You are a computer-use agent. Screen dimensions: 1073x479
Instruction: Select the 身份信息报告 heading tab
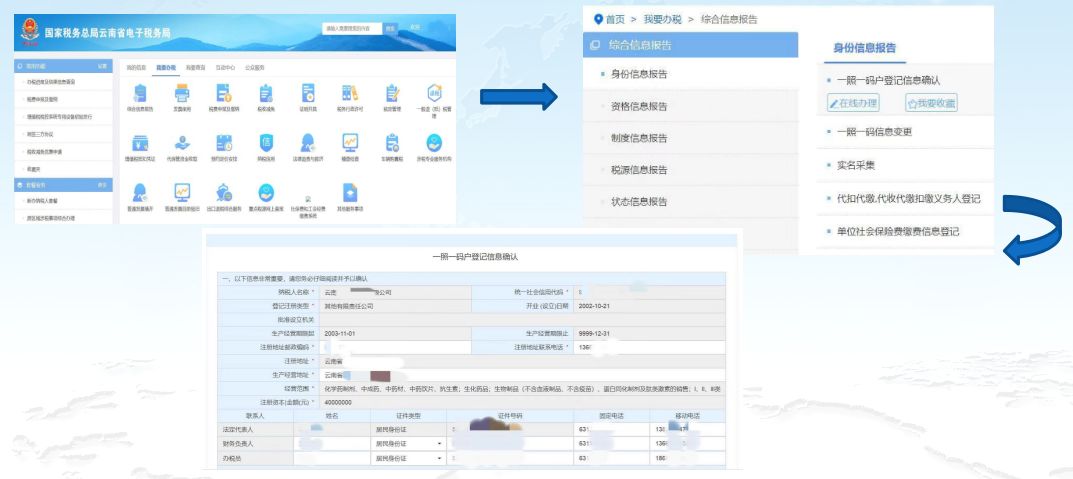tap(864, 48)
